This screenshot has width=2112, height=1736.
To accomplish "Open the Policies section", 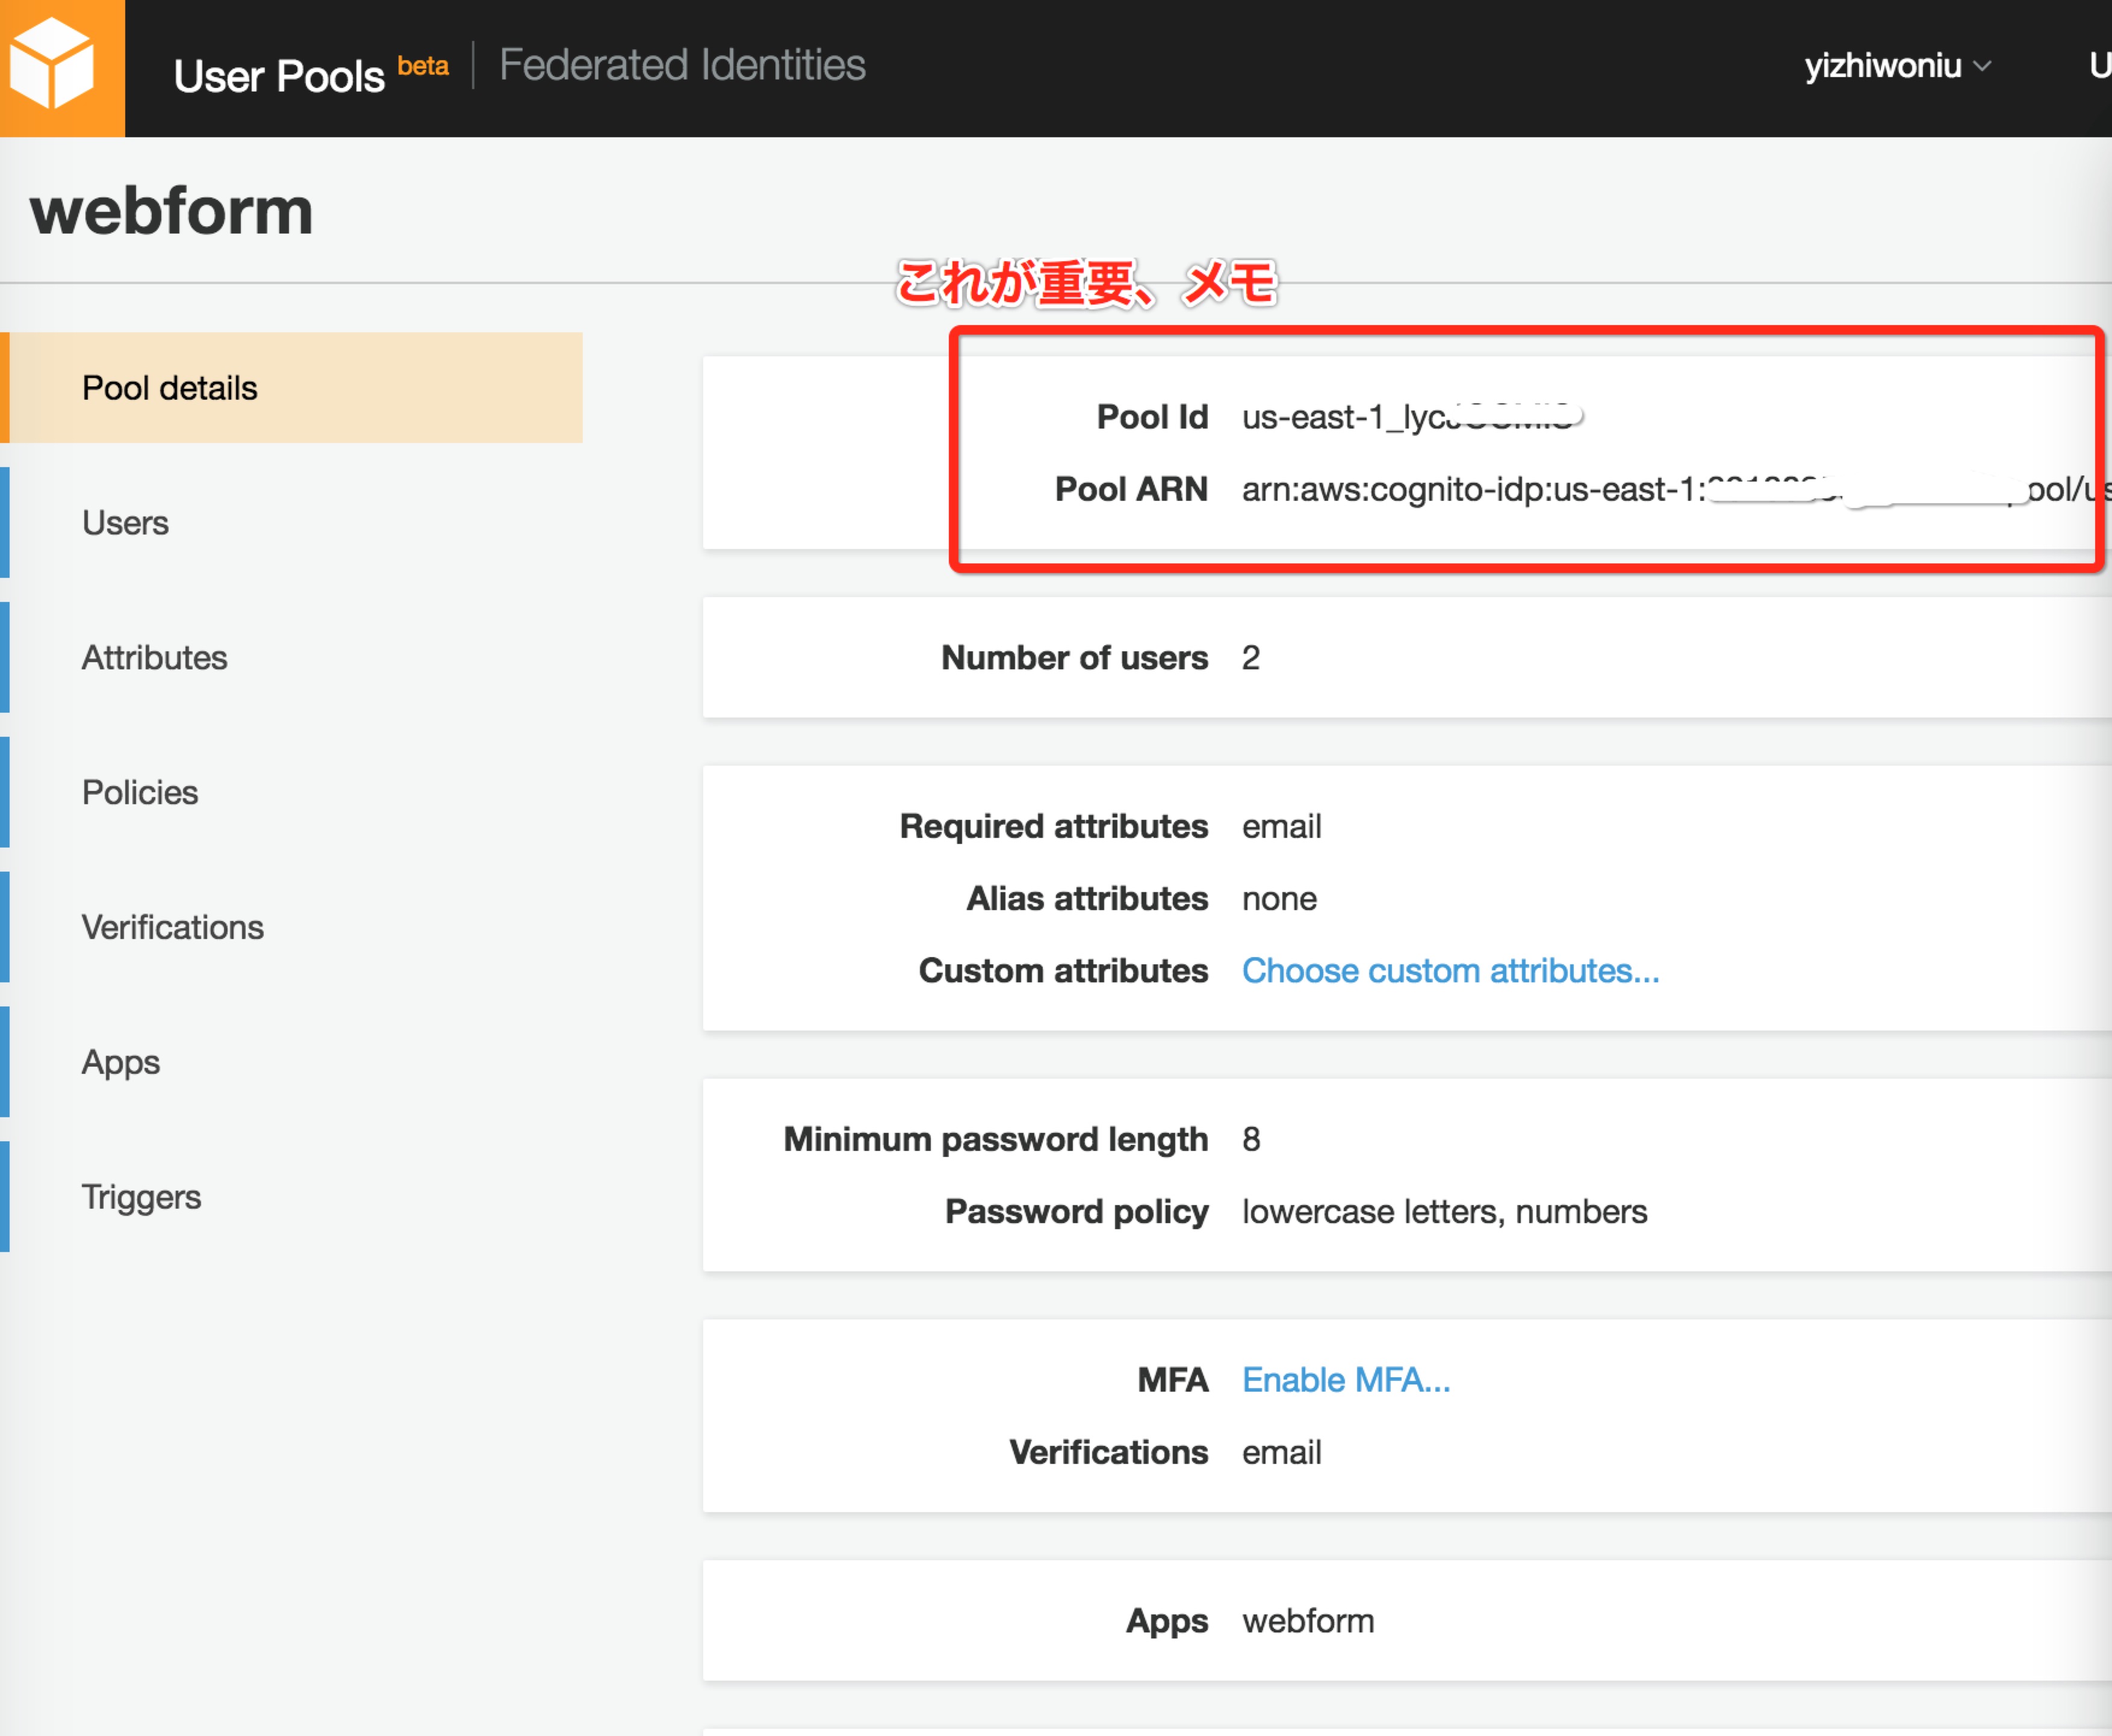I will tap(140, 792).
